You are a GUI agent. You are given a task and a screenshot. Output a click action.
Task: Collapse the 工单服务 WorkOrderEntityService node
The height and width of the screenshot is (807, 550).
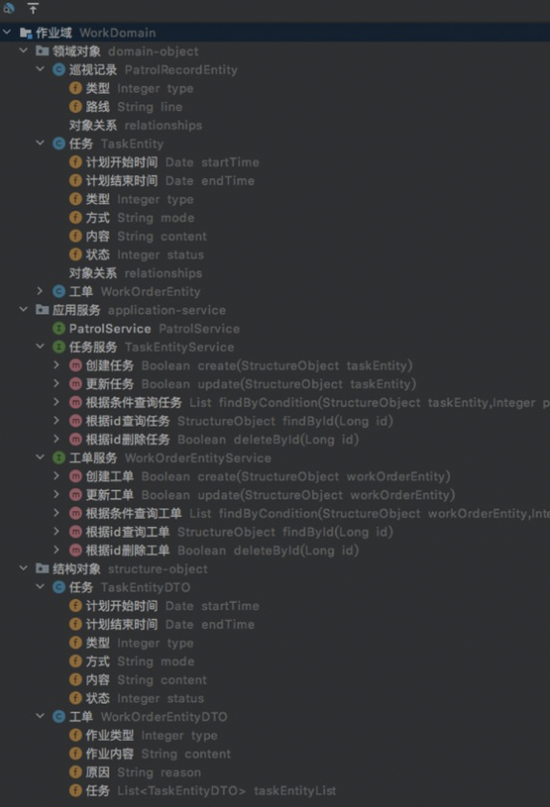click(x=40, y=458)
